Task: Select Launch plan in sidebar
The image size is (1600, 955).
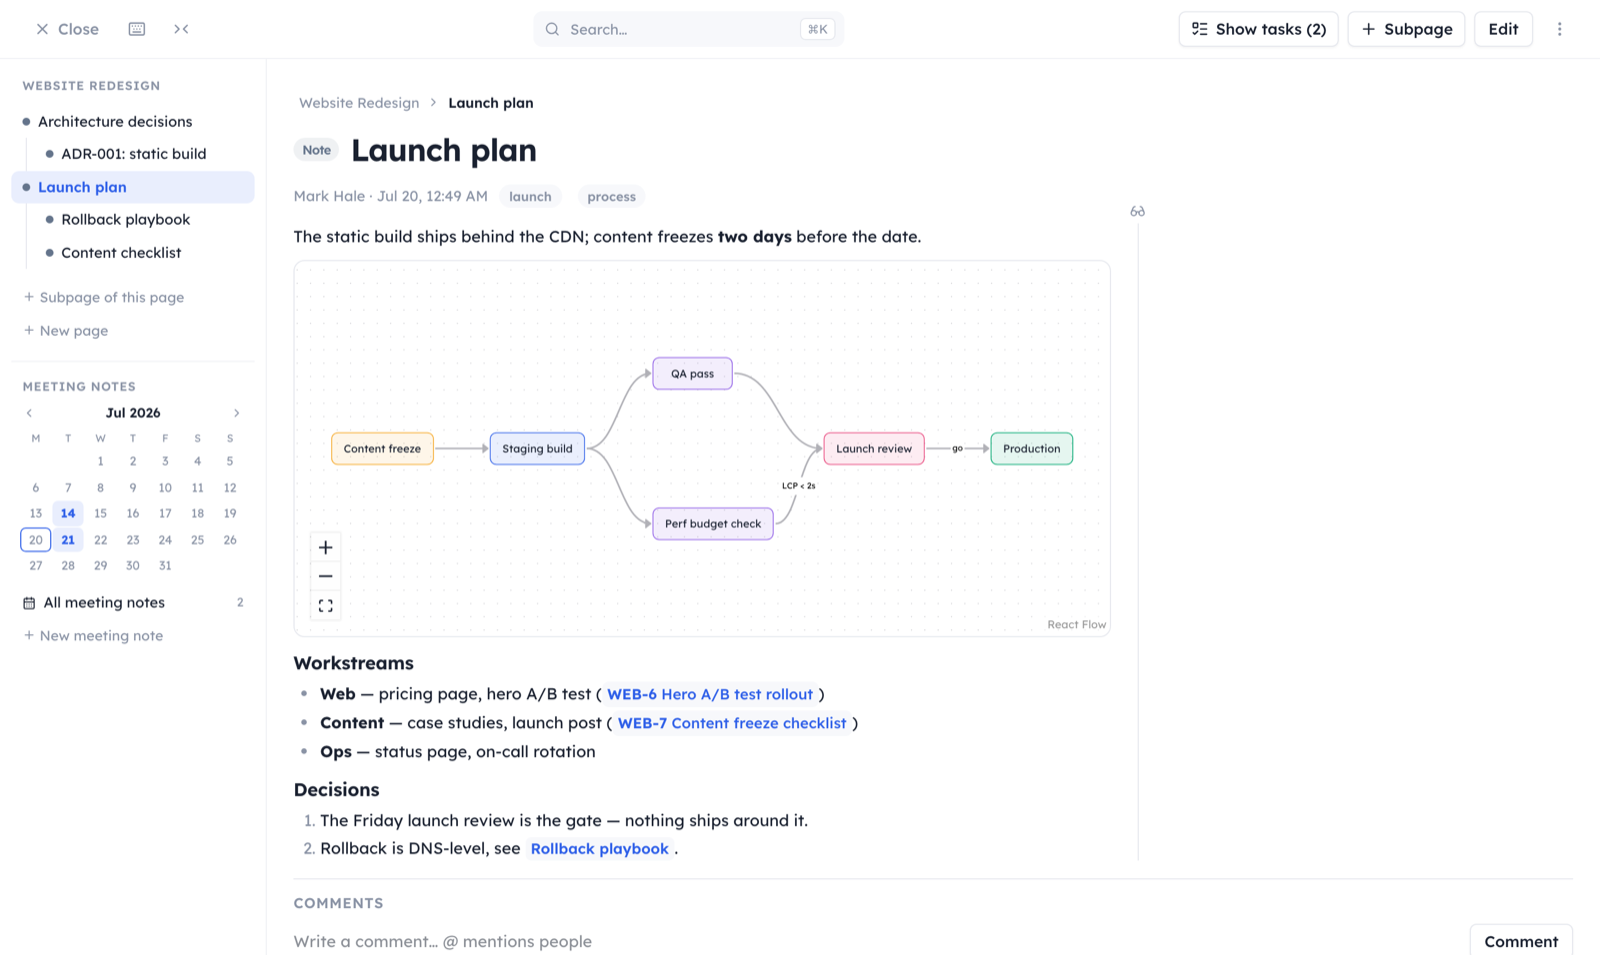Action: tap(133, 187)
